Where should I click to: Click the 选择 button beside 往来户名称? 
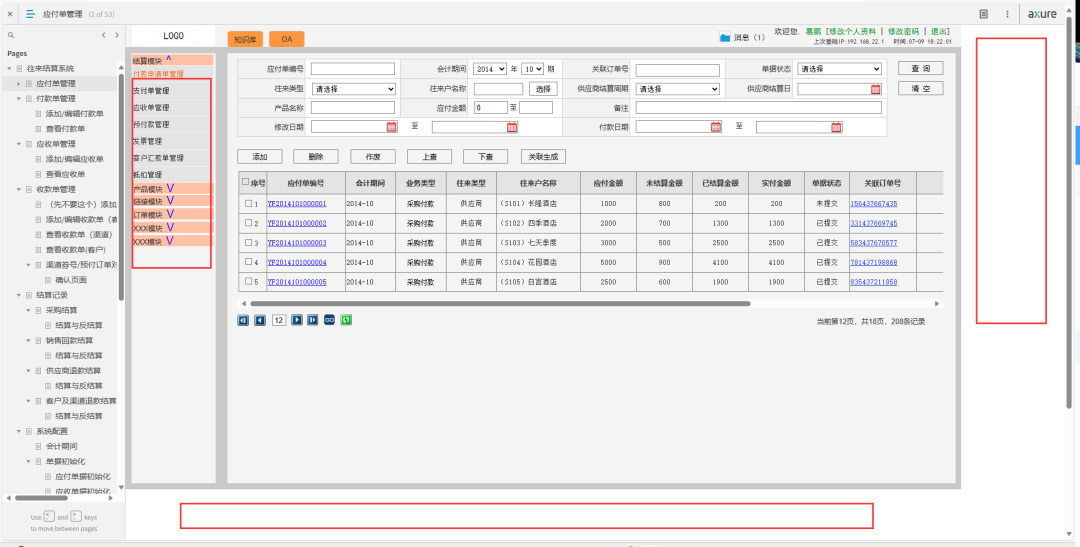543,89
